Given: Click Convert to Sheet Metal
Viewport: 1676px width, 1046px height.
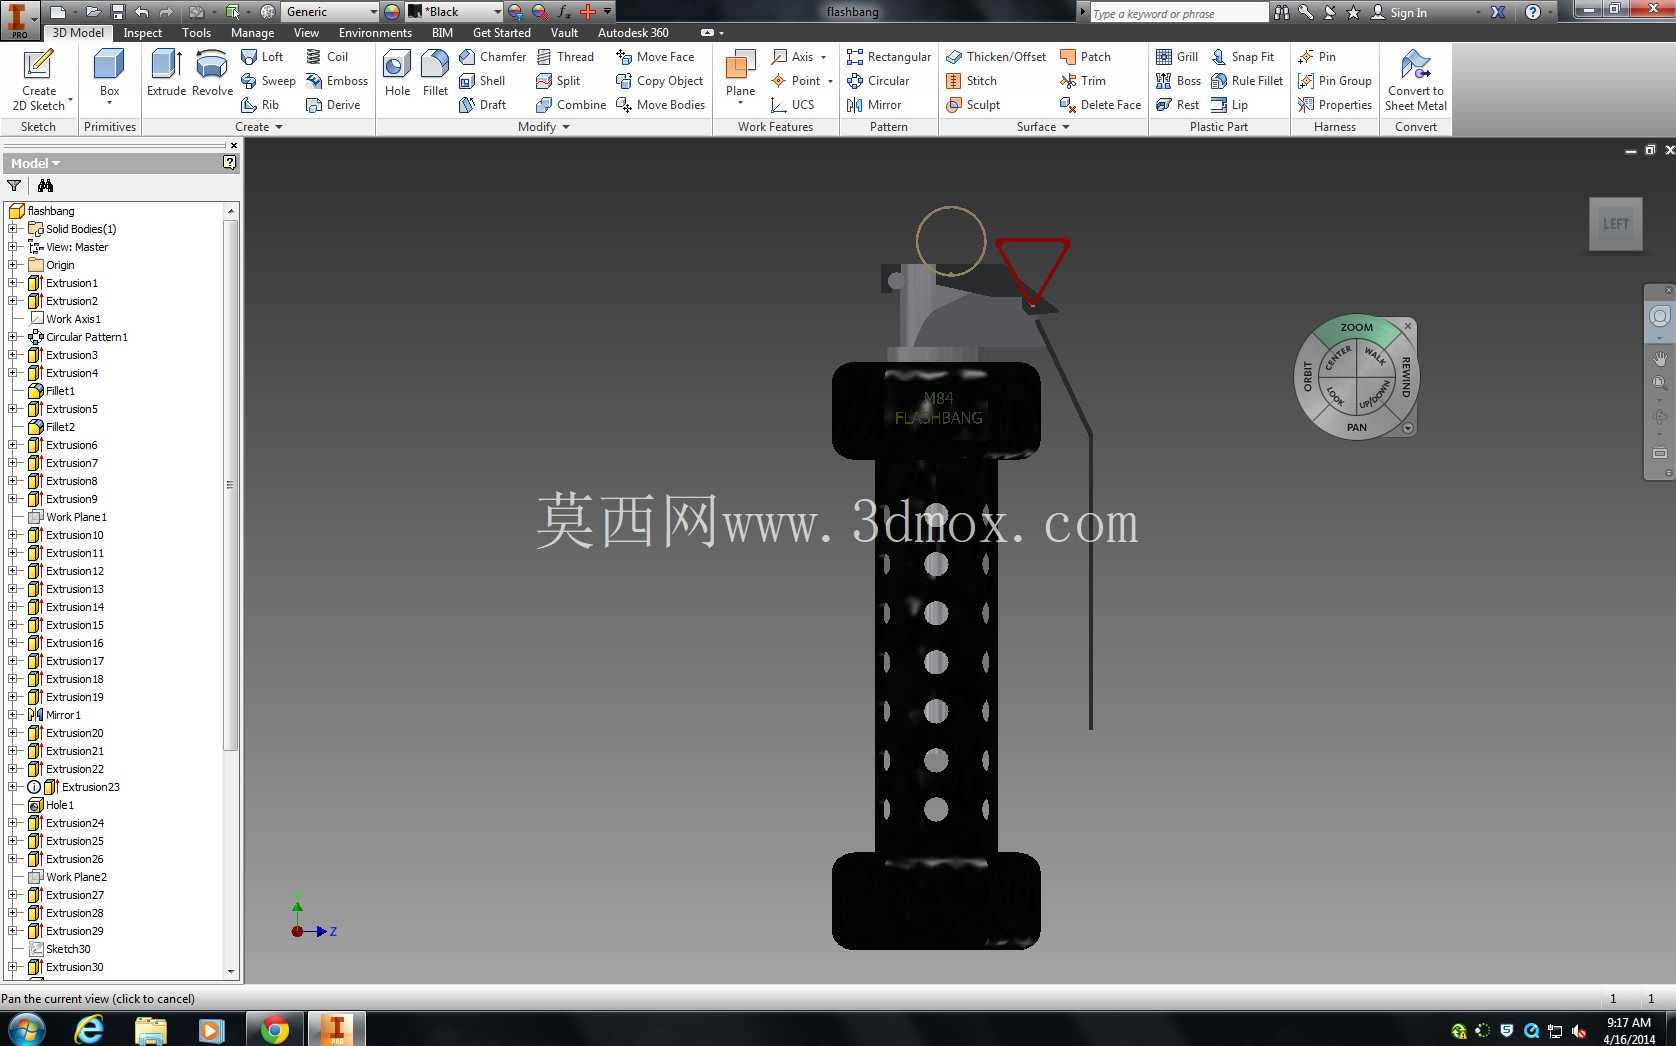Looking at the screenshot, I should point(1415,80).
